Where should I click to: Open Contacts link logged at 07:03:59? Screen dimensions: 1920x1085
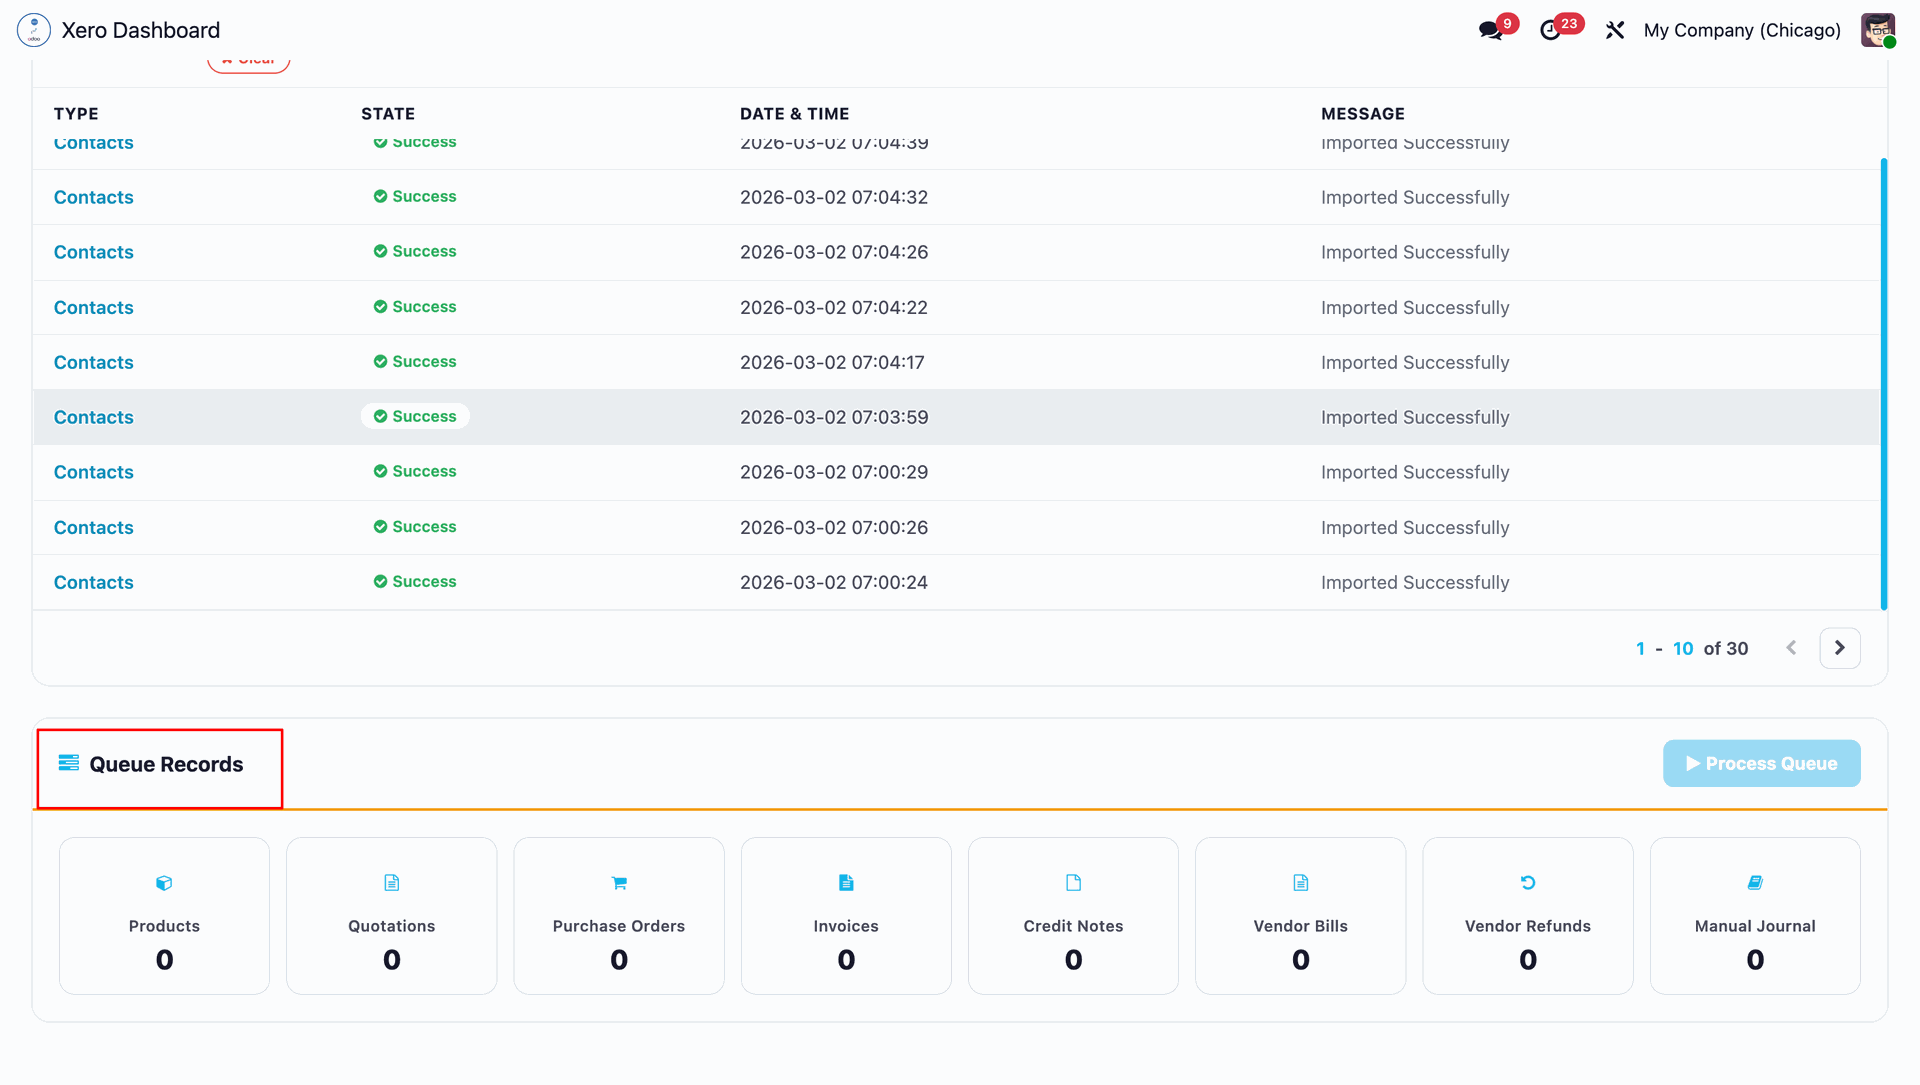[x=93, y=417]
